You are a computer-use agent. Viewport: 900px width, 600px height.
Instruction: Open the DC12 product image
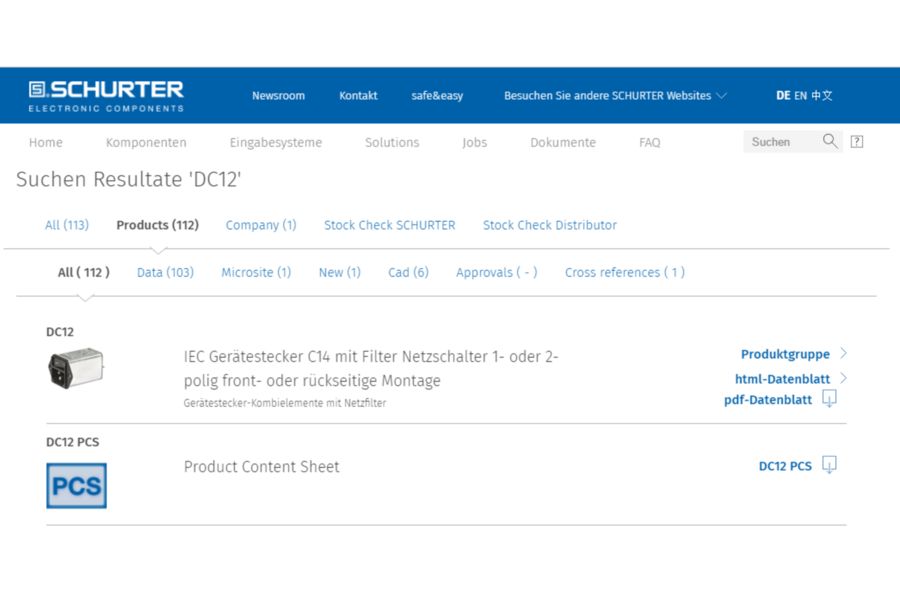coord(76,368)
